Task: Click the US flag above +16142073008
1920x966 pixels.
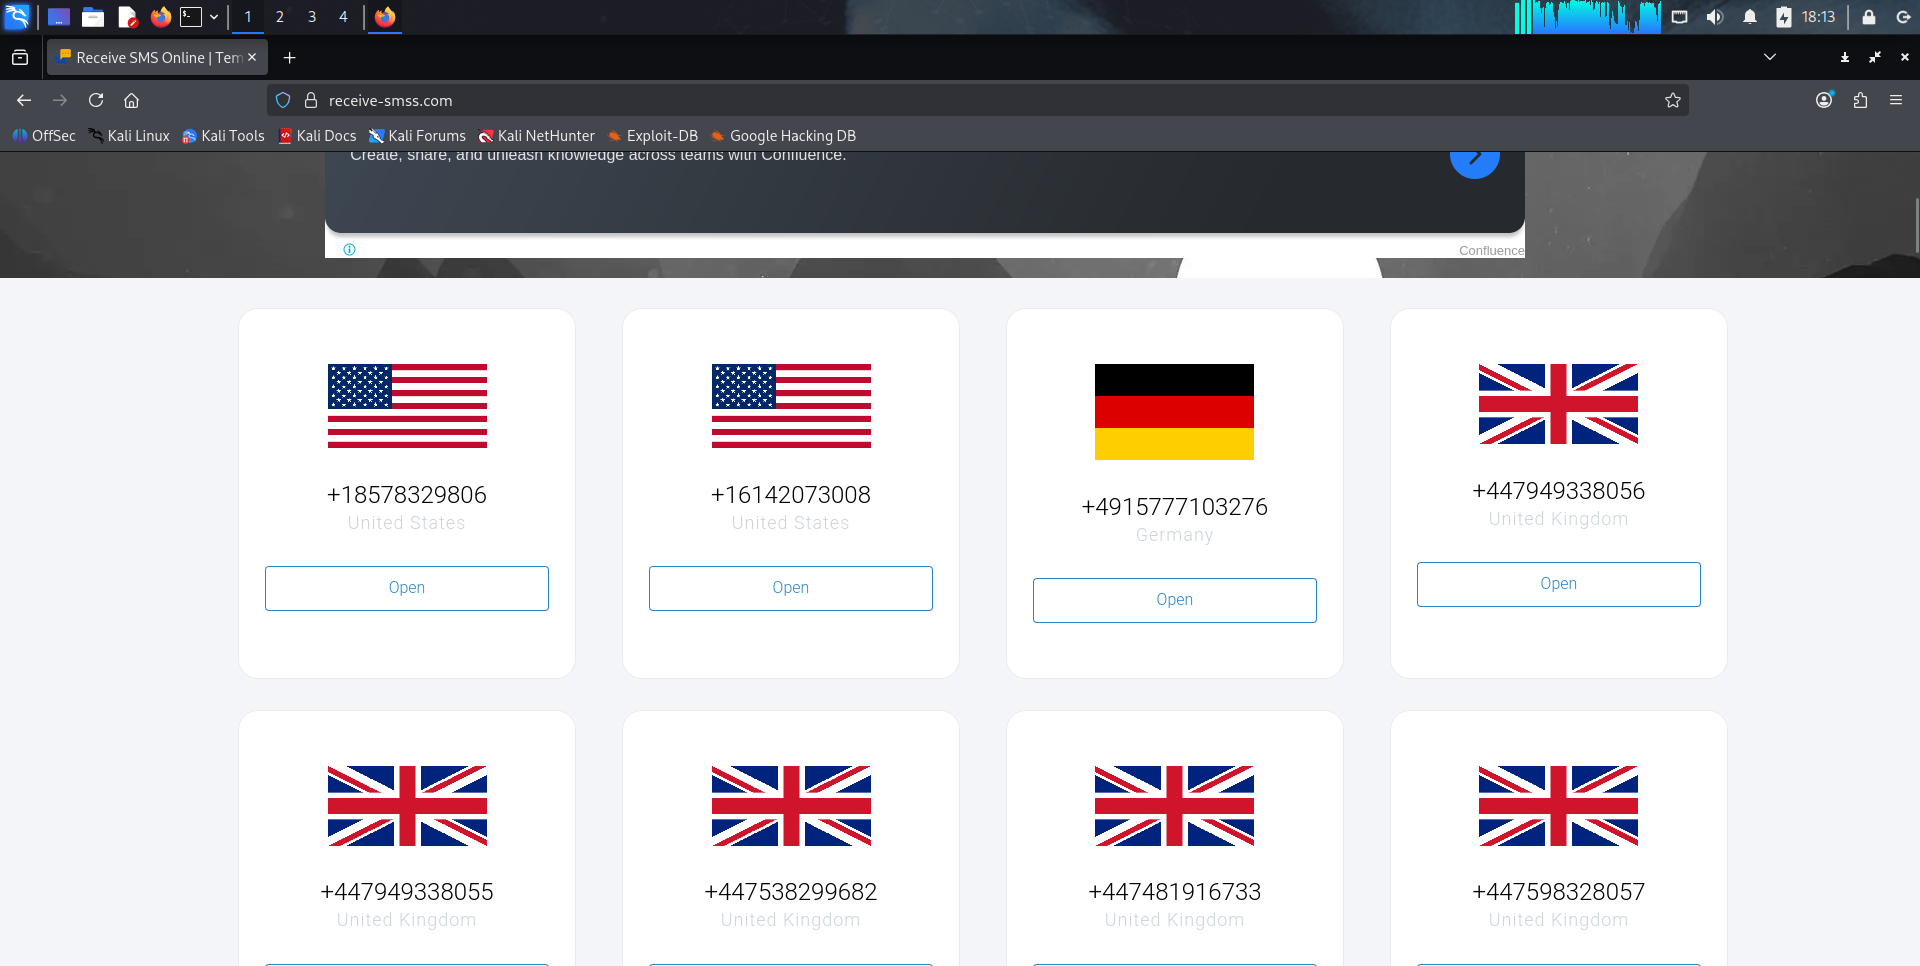Action: pyautogui.click(x=791, y=406)
